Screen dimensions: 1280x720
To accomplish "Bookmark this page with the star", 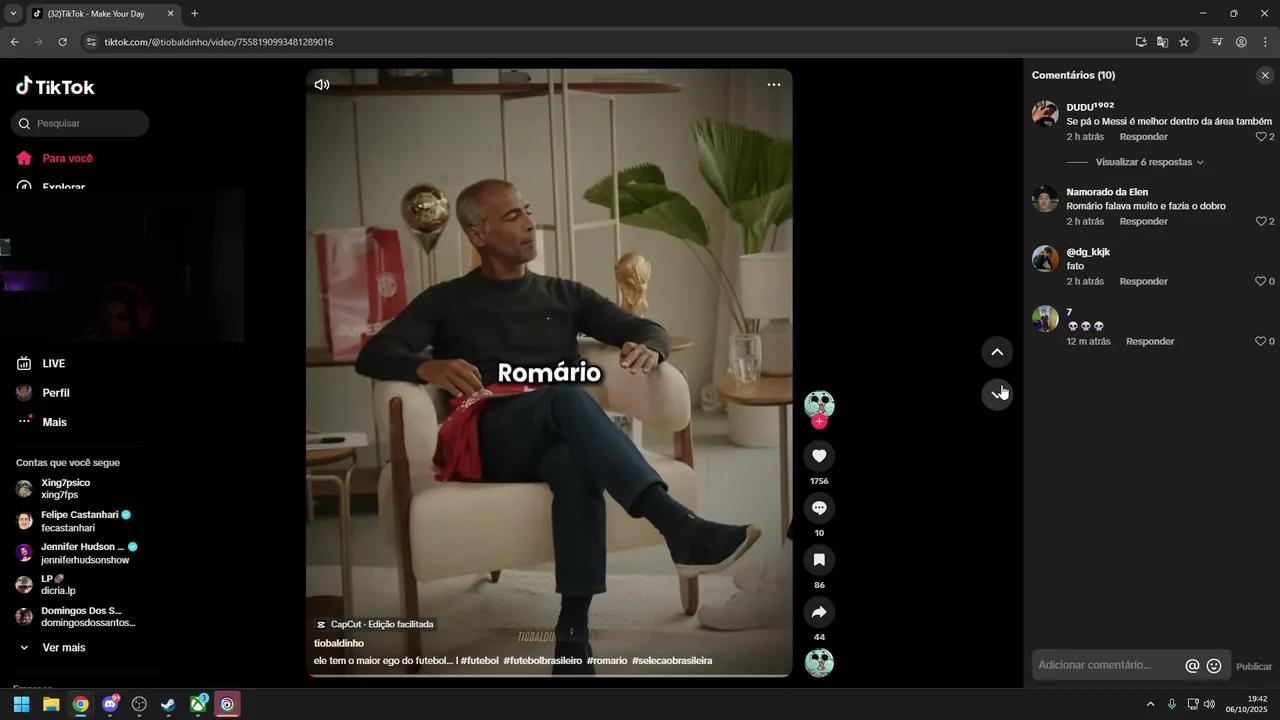I will click(1184, 42).
